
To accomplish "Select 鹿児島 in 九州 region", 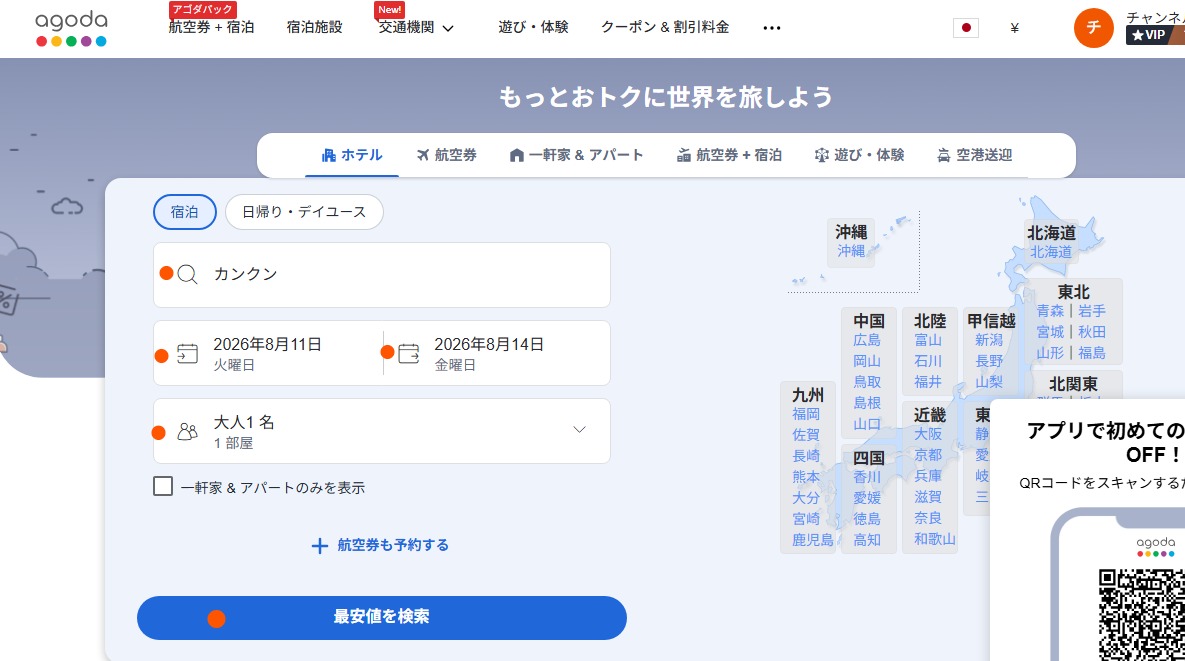I will coord(812,540).
